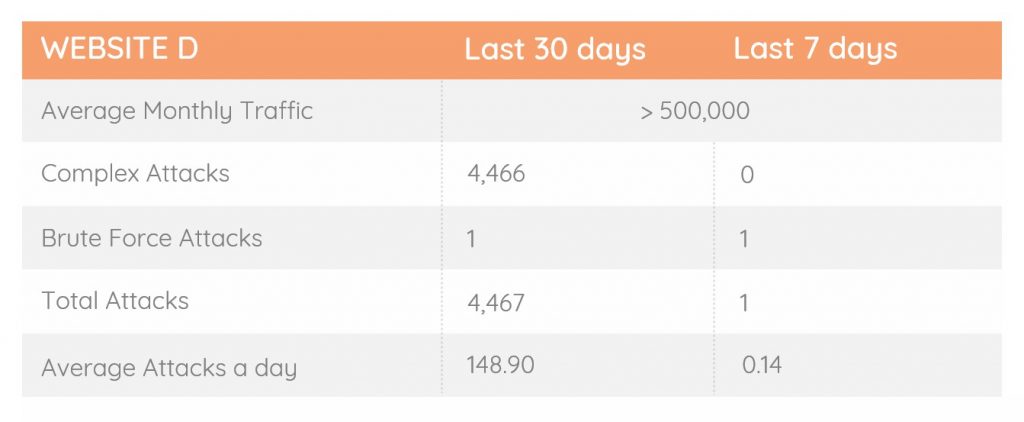Click Brute Force Attacks 7-day value 1

[x=744, y=239]
